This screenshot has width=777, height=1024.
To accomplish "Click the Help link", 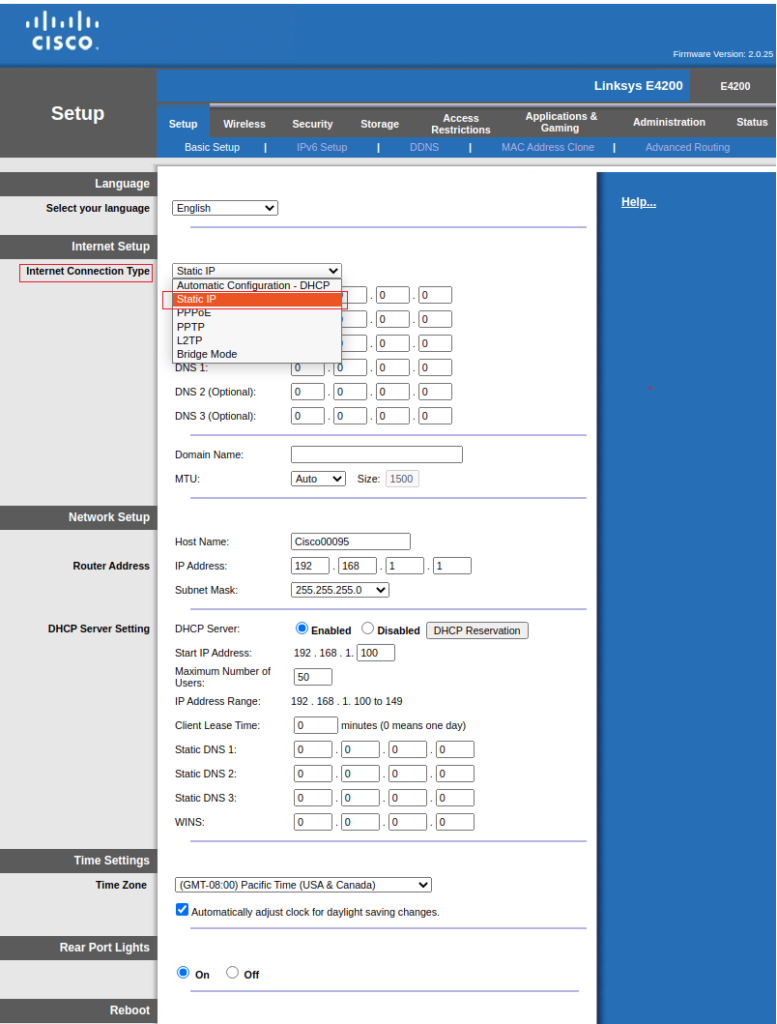I will pyautogui.click(x=638, y=202).
